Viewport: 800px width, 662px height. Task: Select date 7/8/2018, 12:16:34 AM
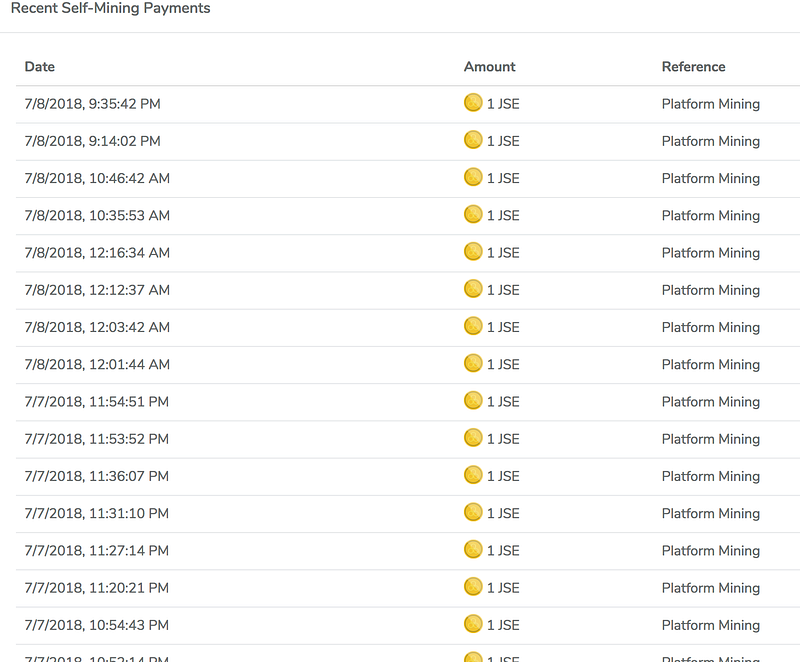[97, 253]
